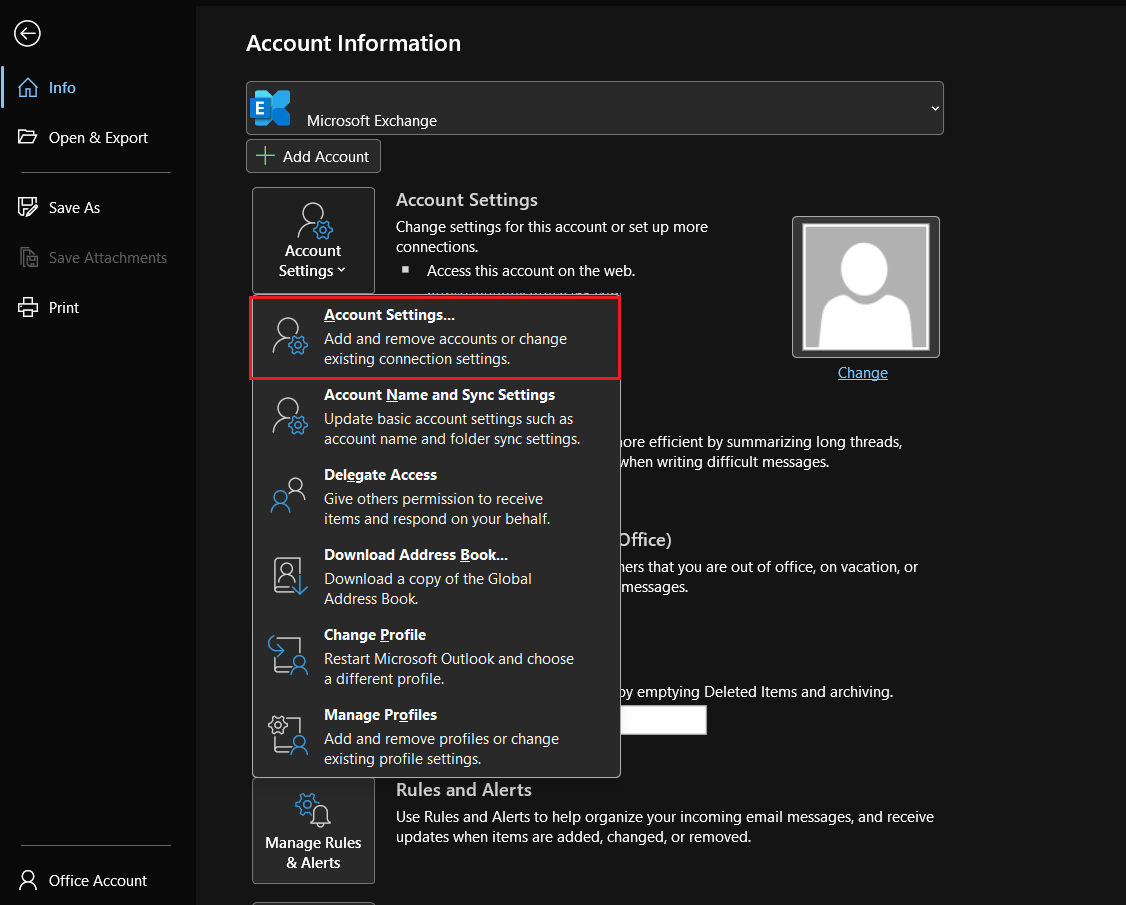The image size is (1126, 905).
Task: Choose Account Settings... from the dropdown menu
Action: 435,338
